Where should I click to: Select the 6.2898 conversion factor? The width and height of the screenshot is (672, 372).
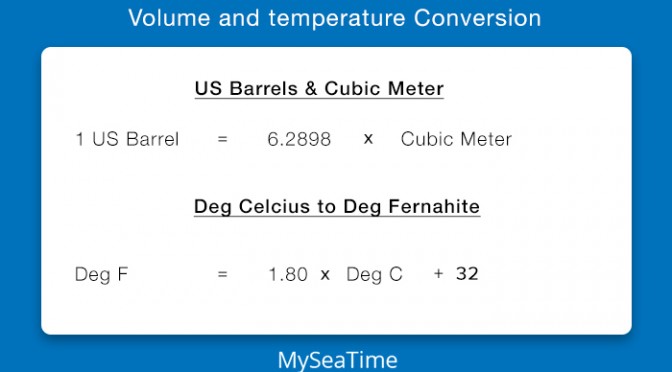coord(299,139)
